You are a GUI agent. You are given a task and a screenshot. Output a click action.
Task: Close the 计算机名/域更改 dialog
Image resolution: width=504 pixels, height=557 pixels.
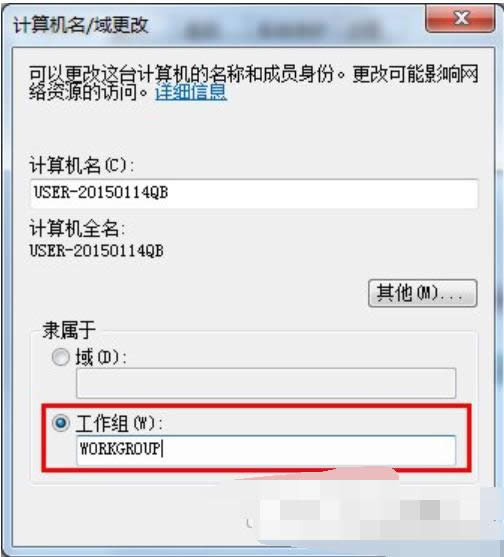click(460, 17)
